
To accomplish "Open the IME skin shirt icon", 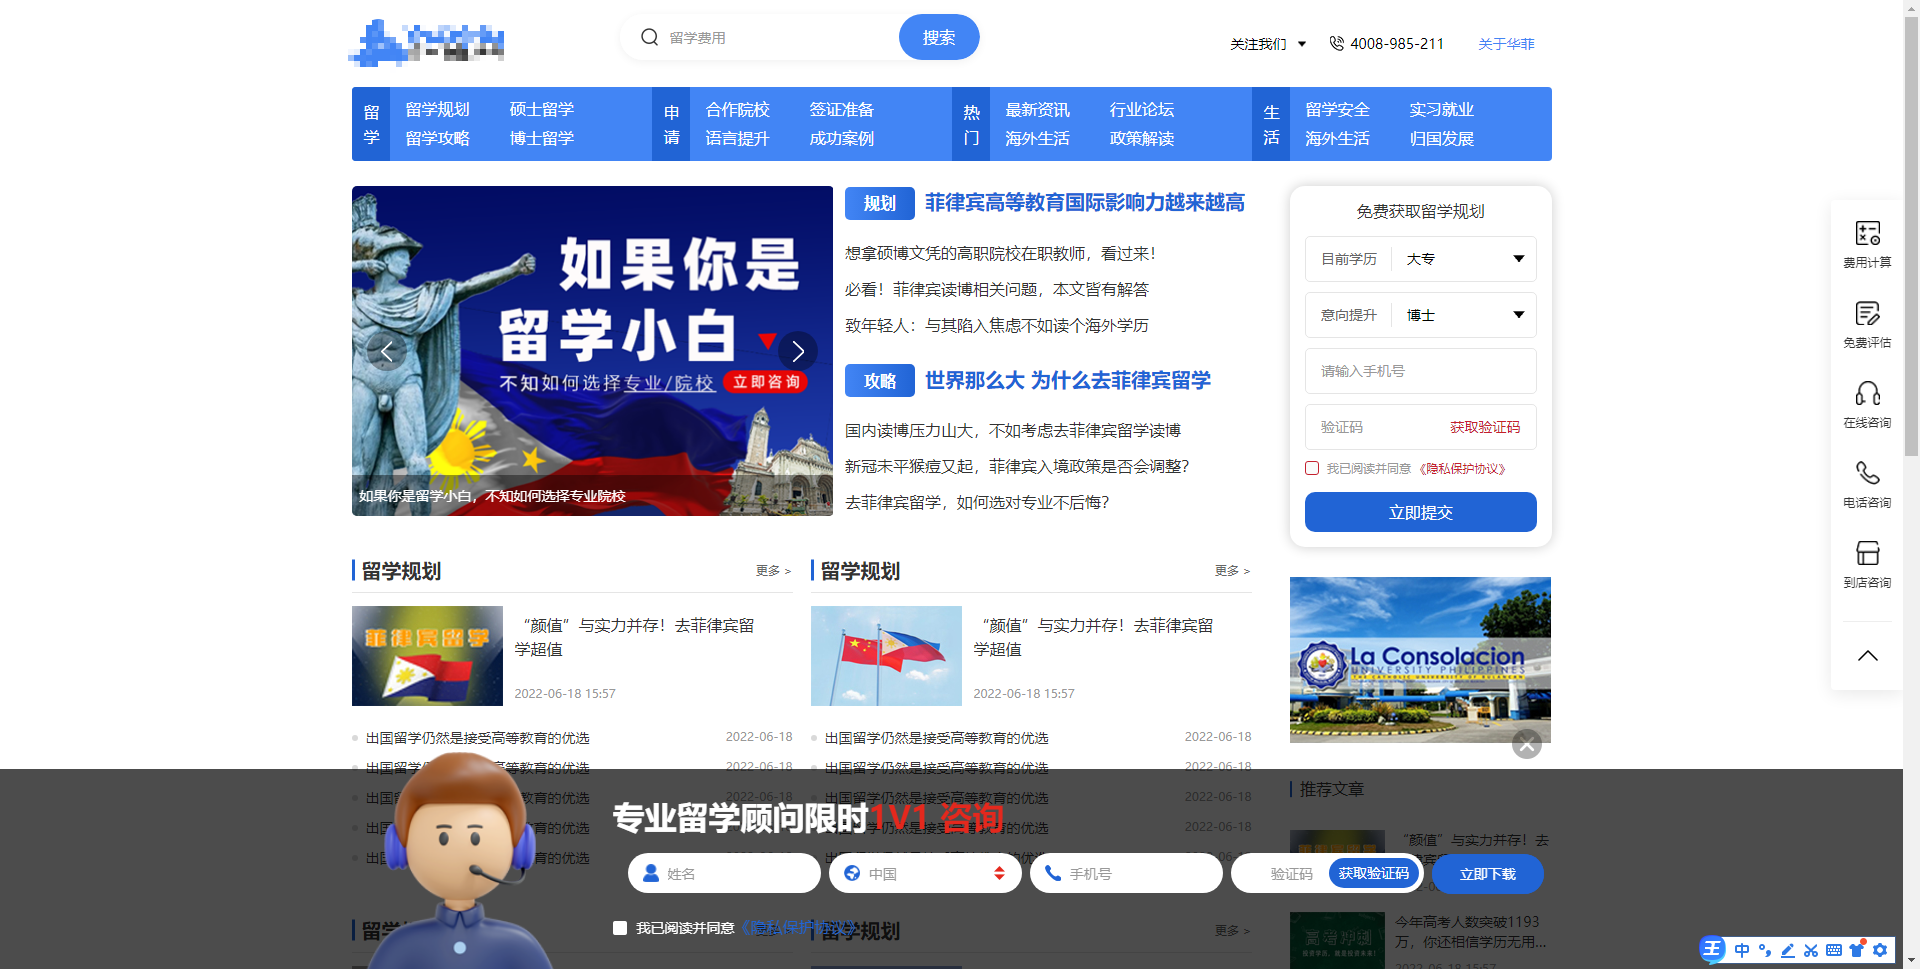I will click(1857, 949).
